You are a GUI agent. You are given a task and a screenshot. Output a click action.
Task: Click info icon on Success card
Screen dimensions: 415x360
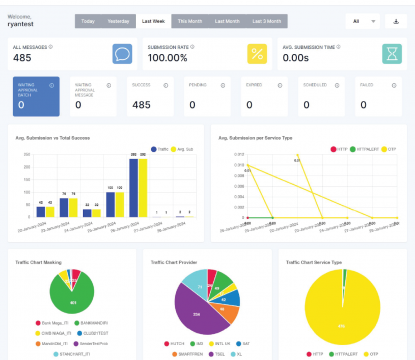tap(166, 86)
